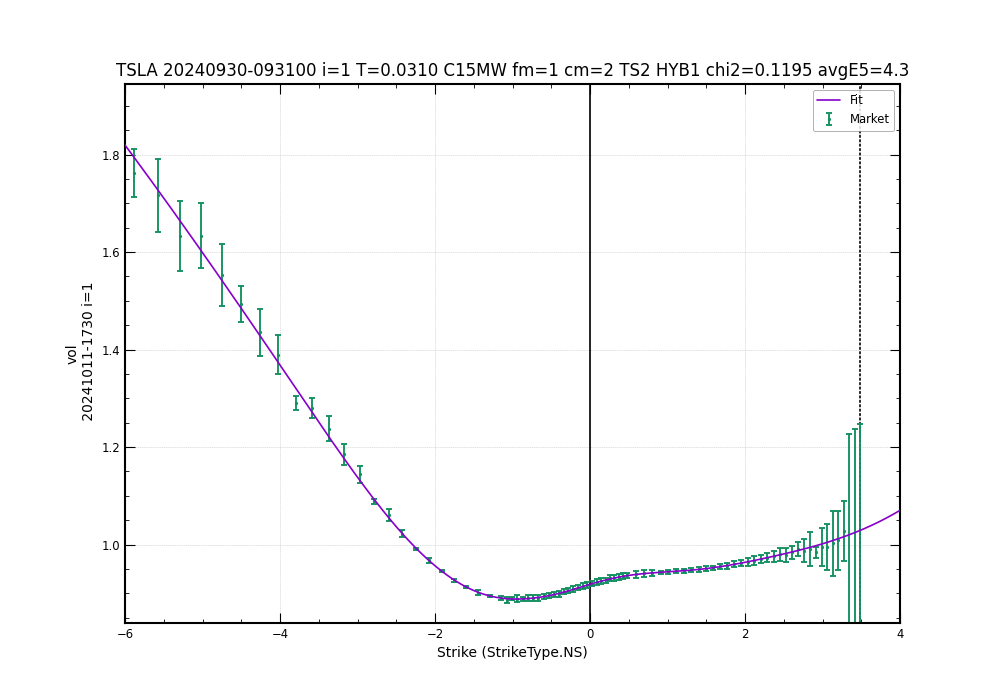Click the green Market error bar legend marker
Screen dimensions: 1000x700
tap(829, 119)
